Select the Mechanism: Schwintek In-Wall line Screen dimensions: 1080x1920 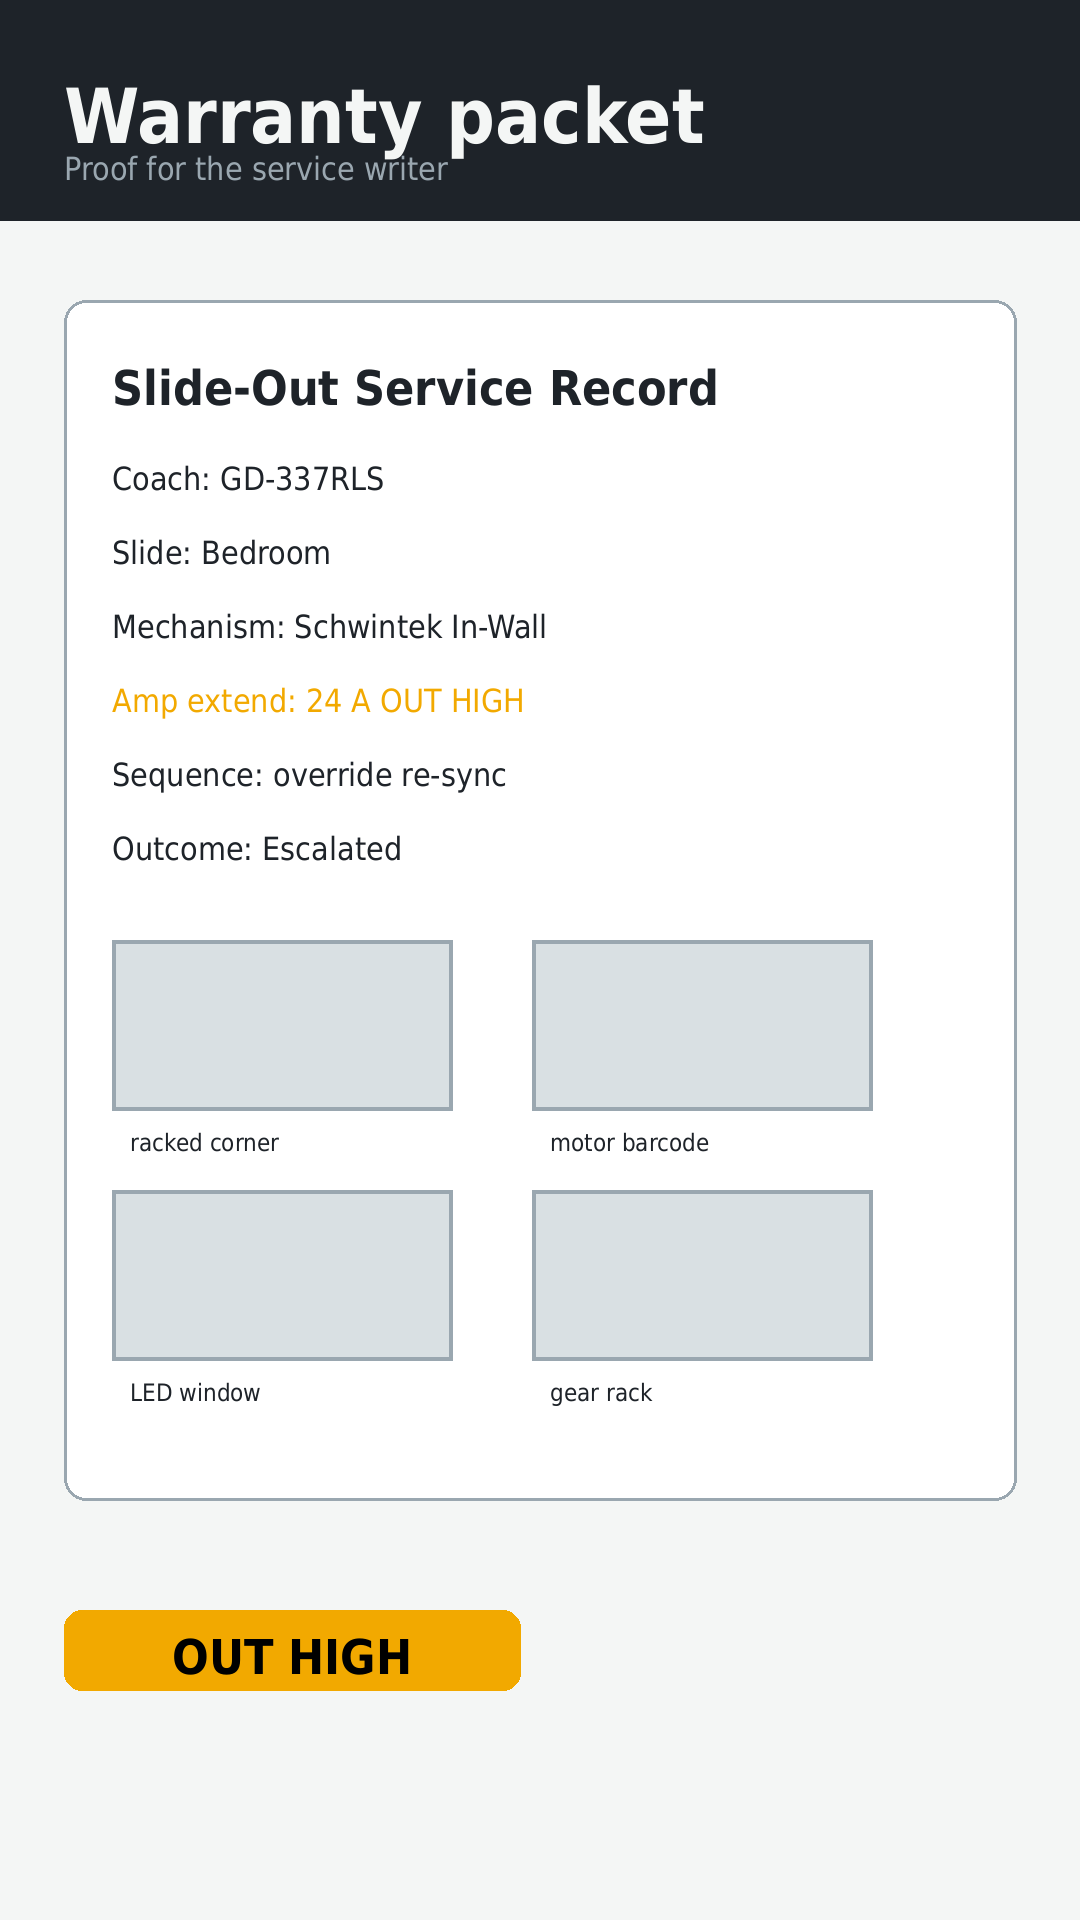(x=329, y=627)
